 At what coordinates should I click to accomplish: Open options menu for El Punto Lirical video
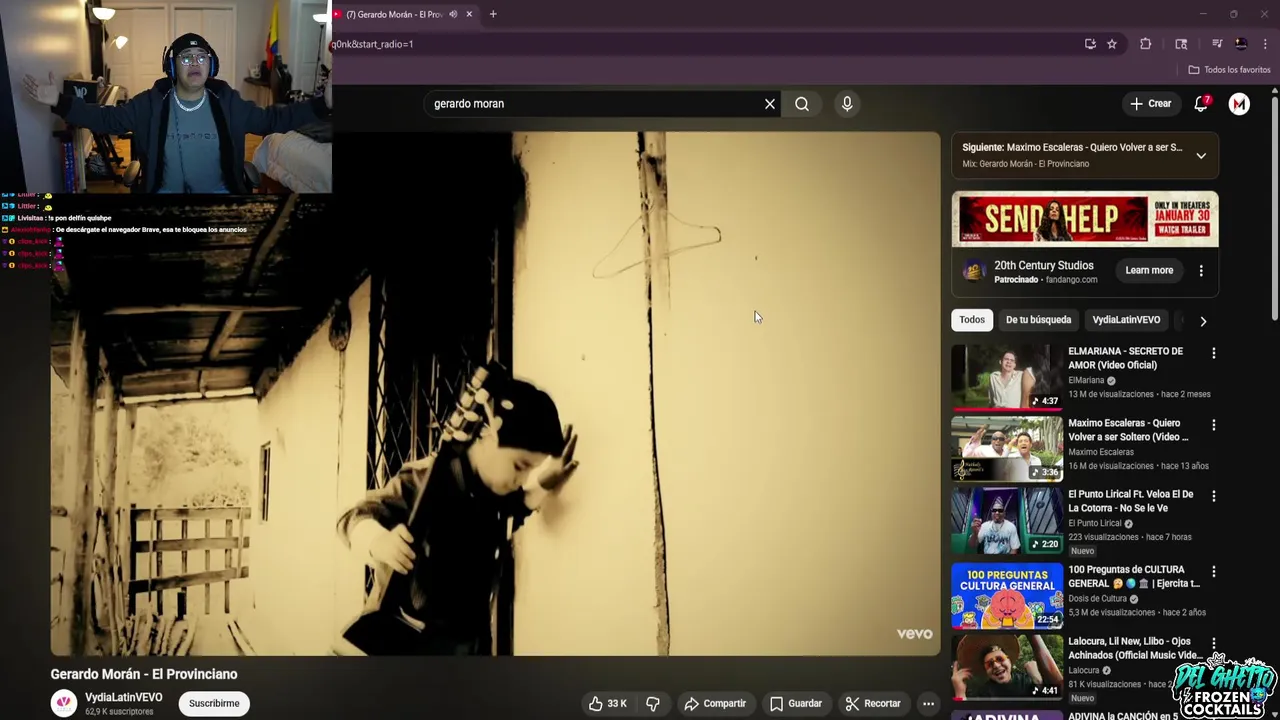[x=1214, y=496]
